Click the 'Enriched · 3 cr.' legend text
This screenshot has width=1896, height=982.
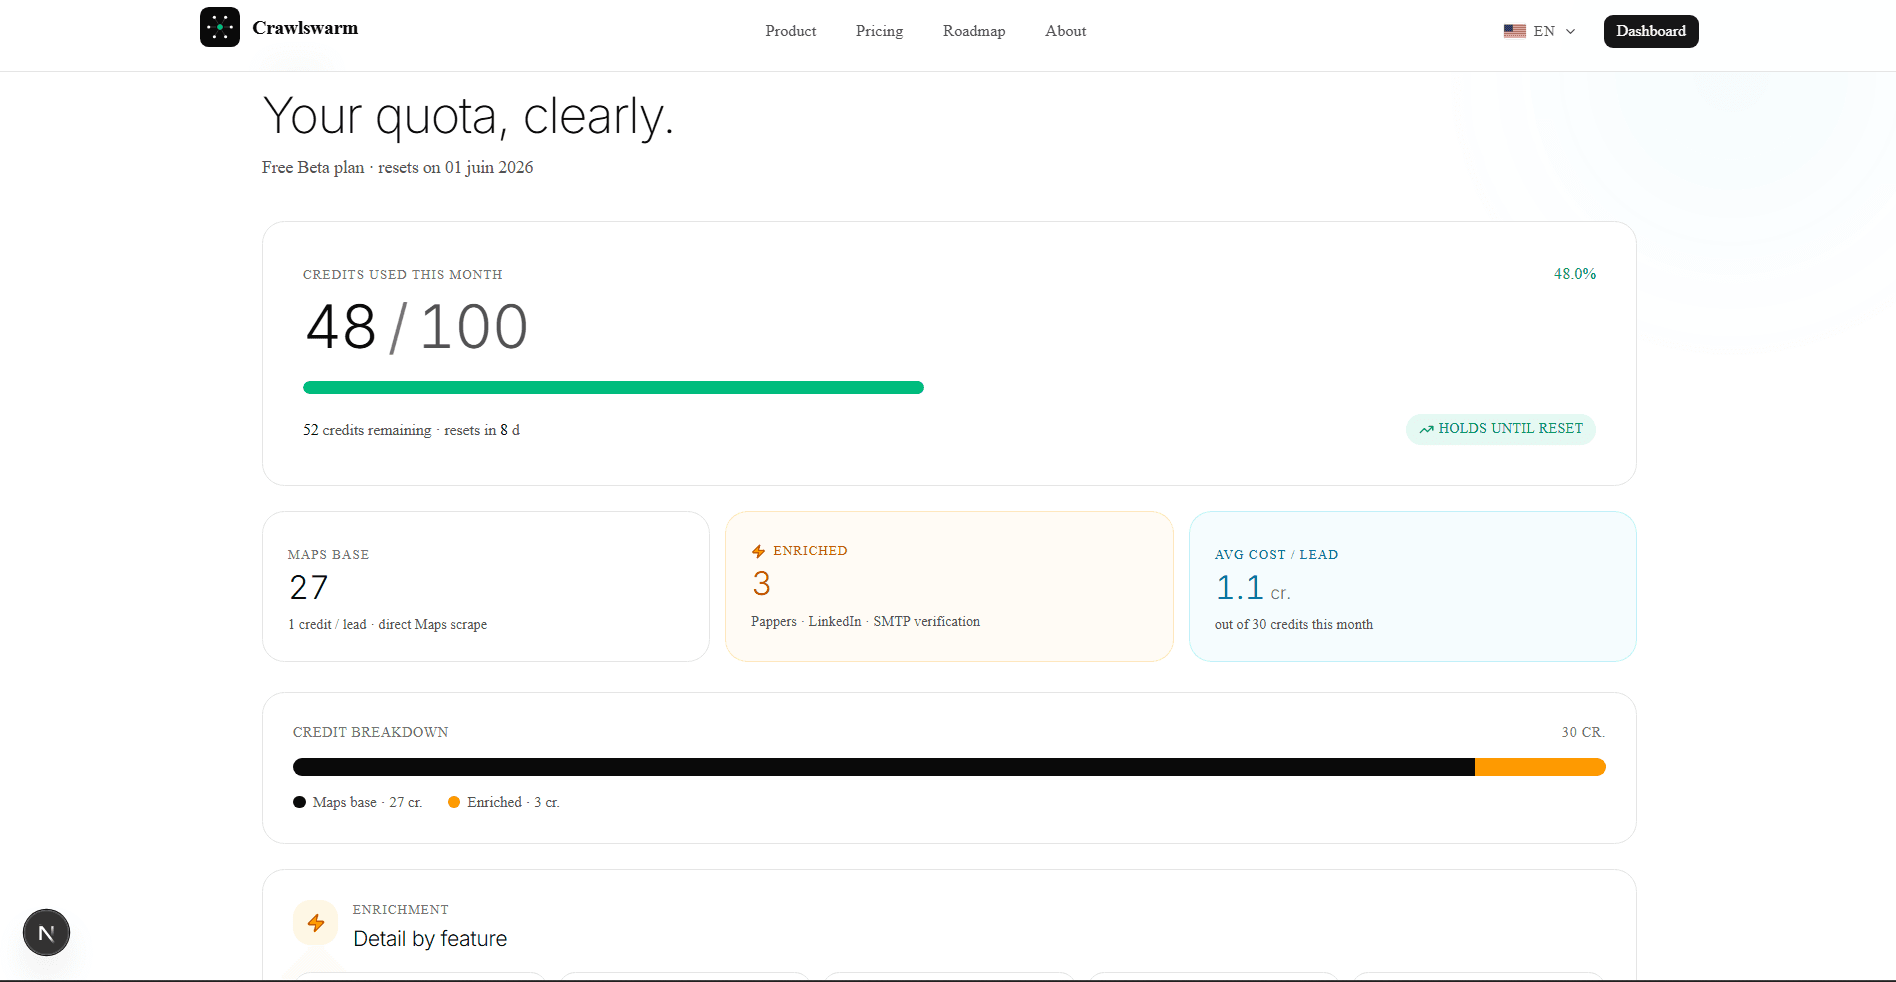click(x=513, y=802)
